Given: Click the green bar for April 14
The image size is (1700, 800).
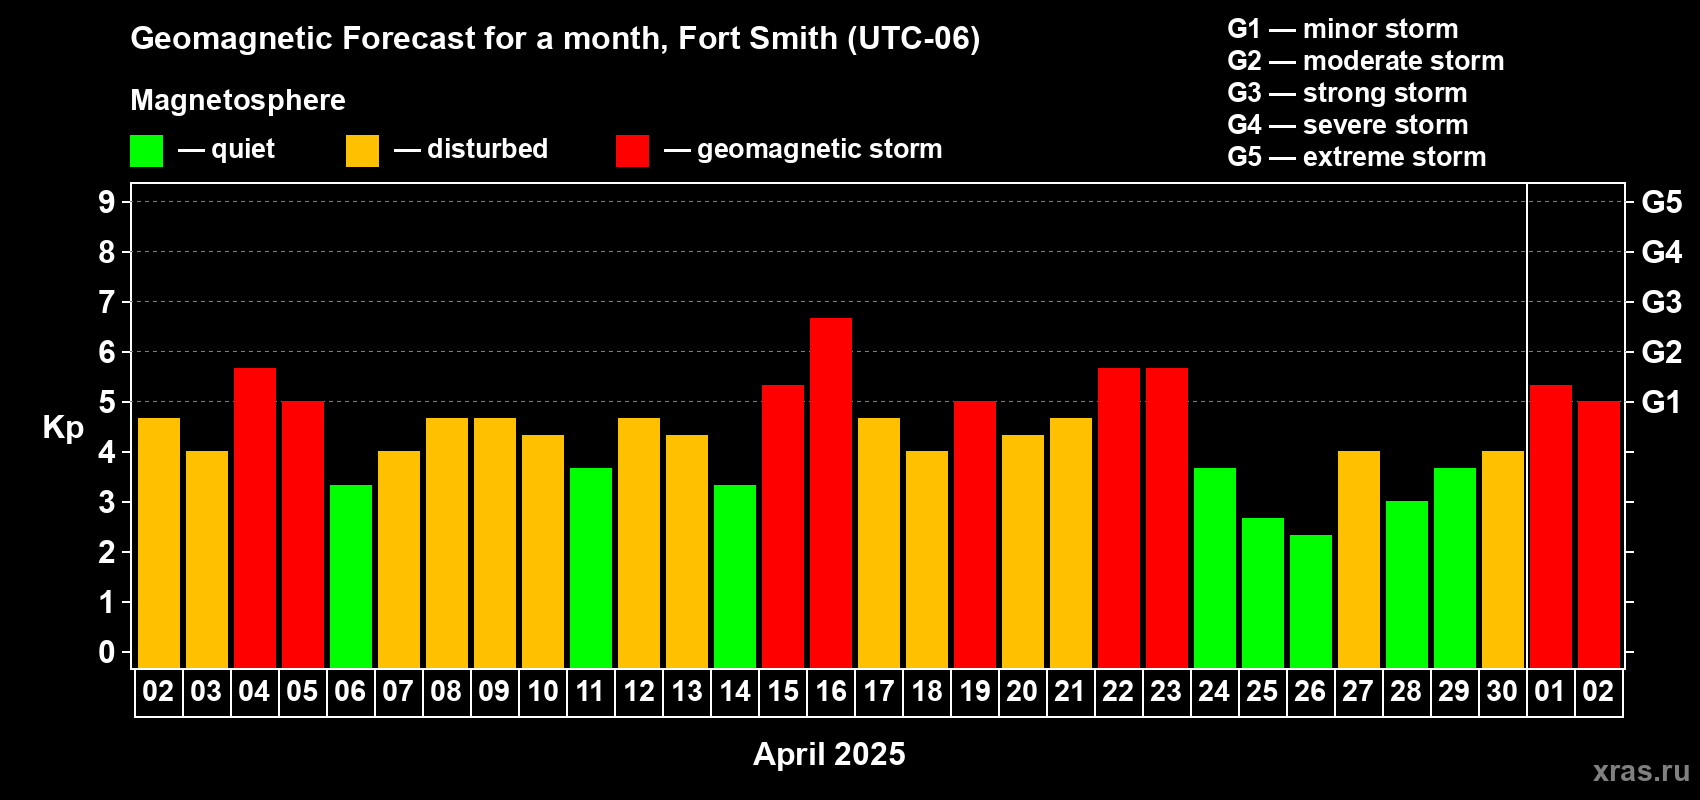Looking at the screenshot, I should [735, 576].
